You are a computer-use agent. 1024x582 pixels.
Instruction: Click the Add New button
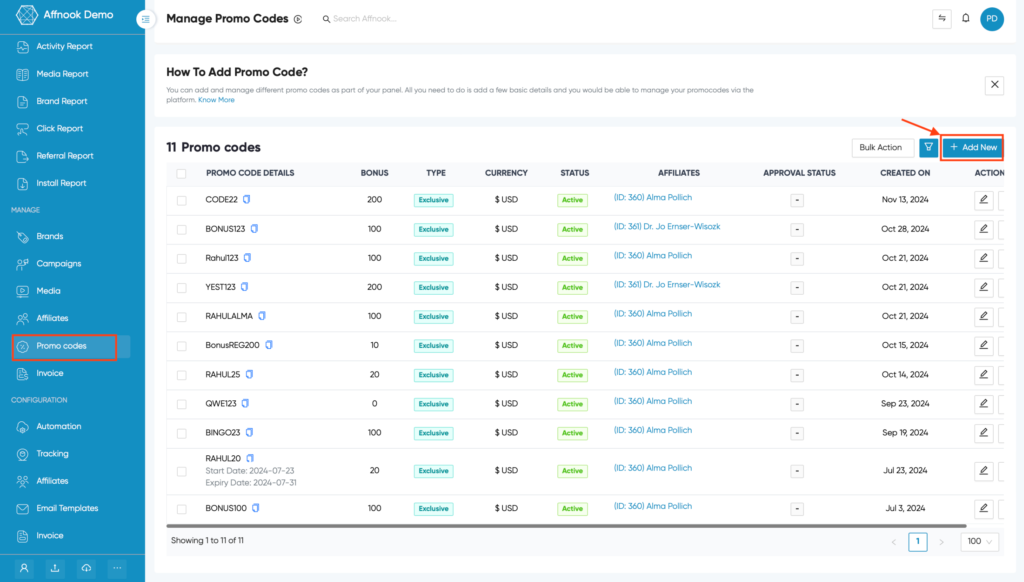click(x=971, y=146)
